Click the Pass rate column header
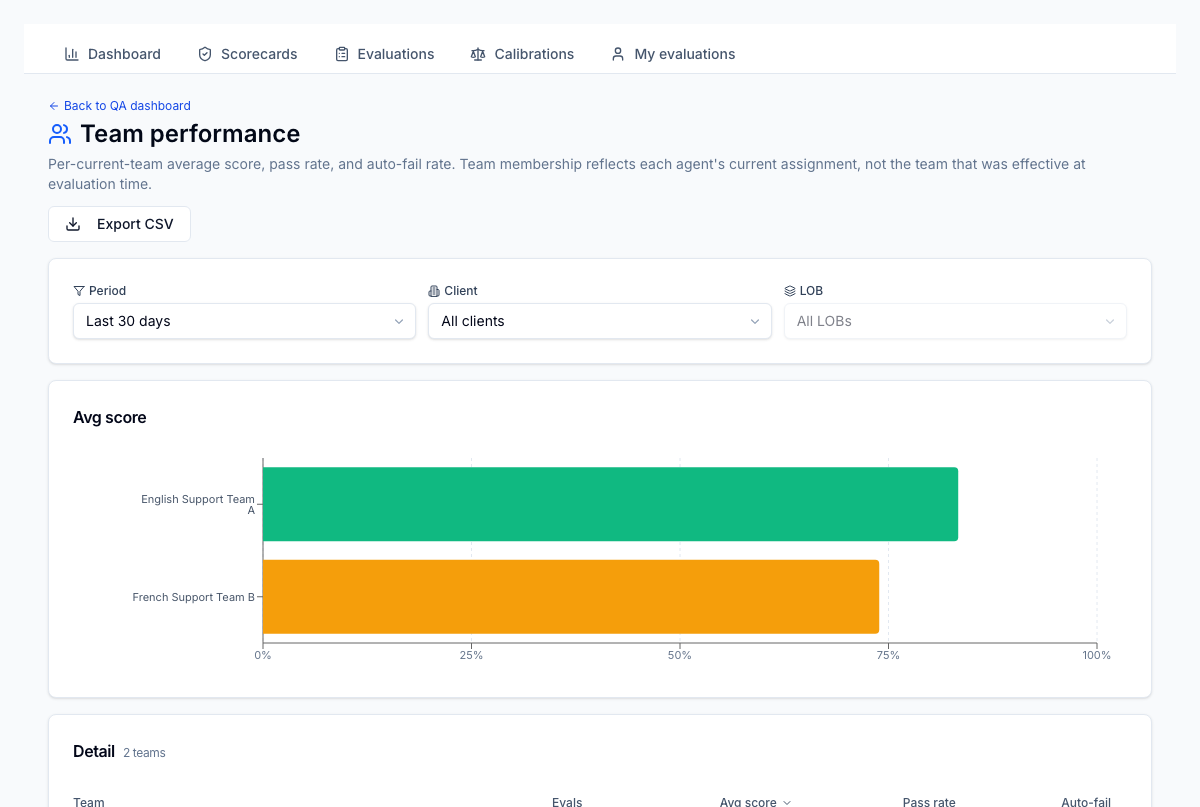The height and width of the screenshot is (807, 1200). coord(929,802)
